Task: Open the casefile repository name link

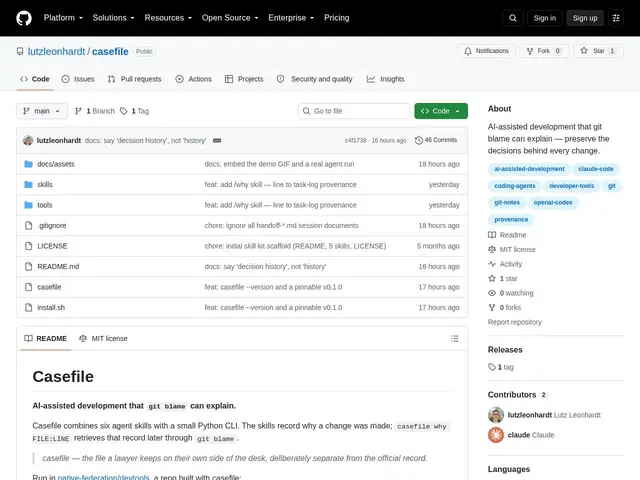Action: (110, 51)
